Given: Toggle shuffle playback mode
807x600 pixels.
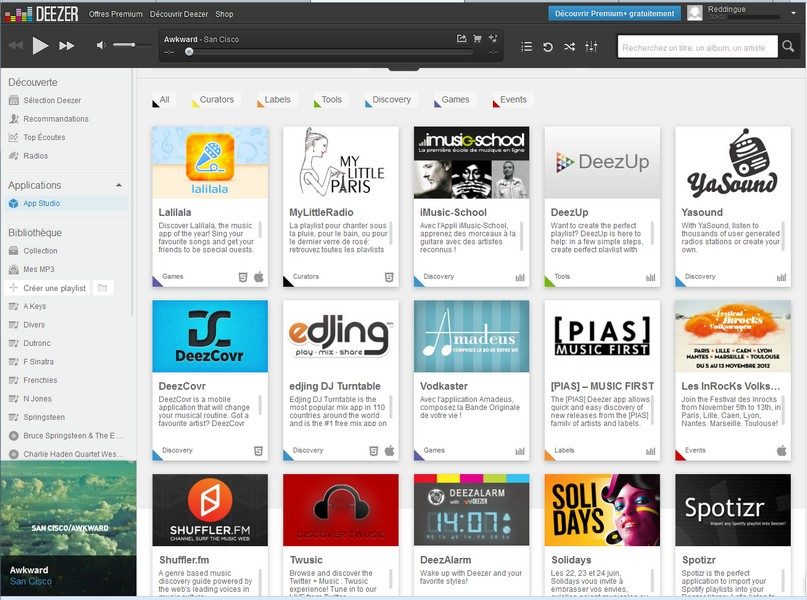Looking at the screenshot, I should [x=569, y=47].
